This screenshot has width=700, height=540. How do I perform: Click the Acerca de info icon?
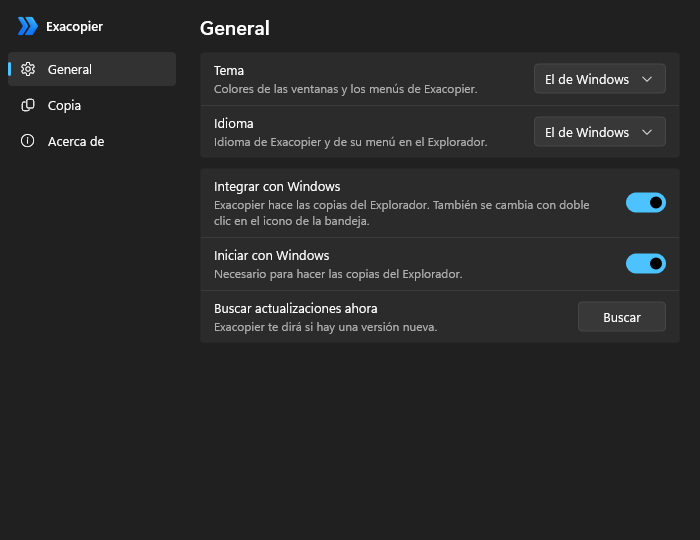click(x=28, y=141)
